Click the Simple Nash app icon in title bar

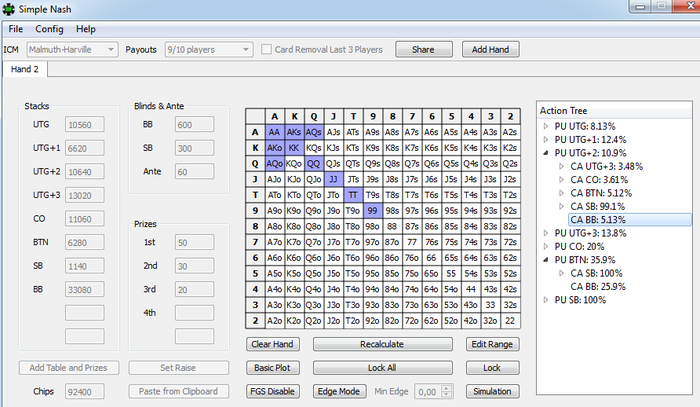(x=8, y=9)
